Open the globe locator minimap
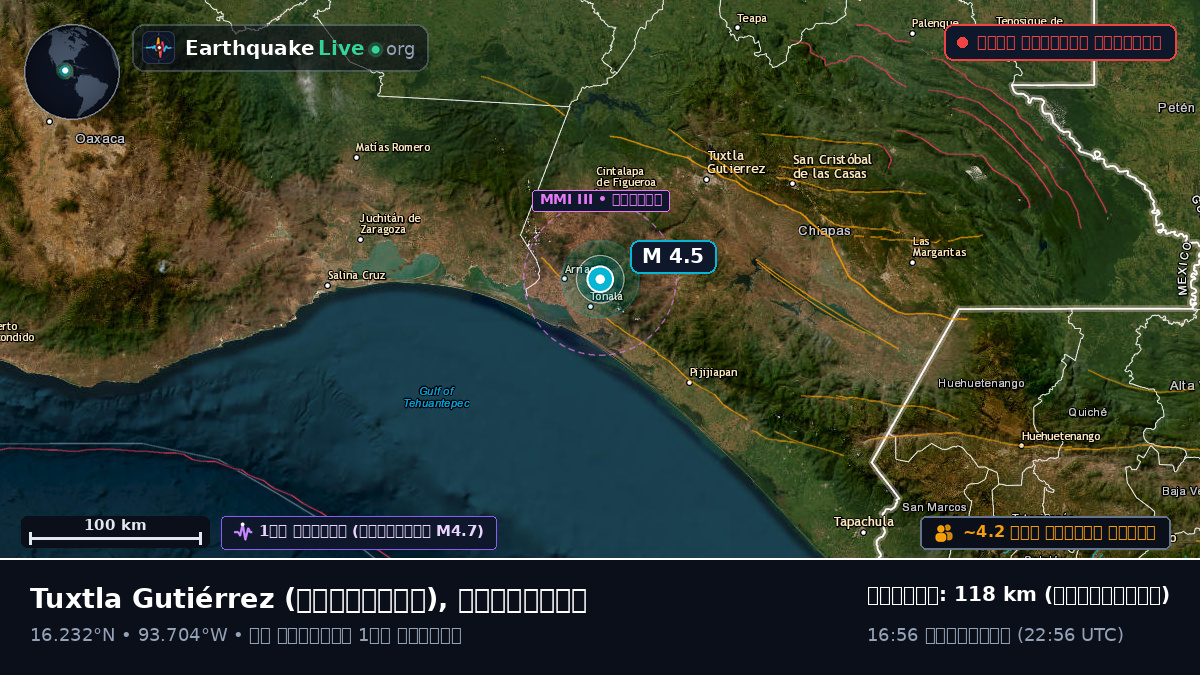Image resolution: width=1200 pixels, height=675 pixels. (x=72, y=72)
